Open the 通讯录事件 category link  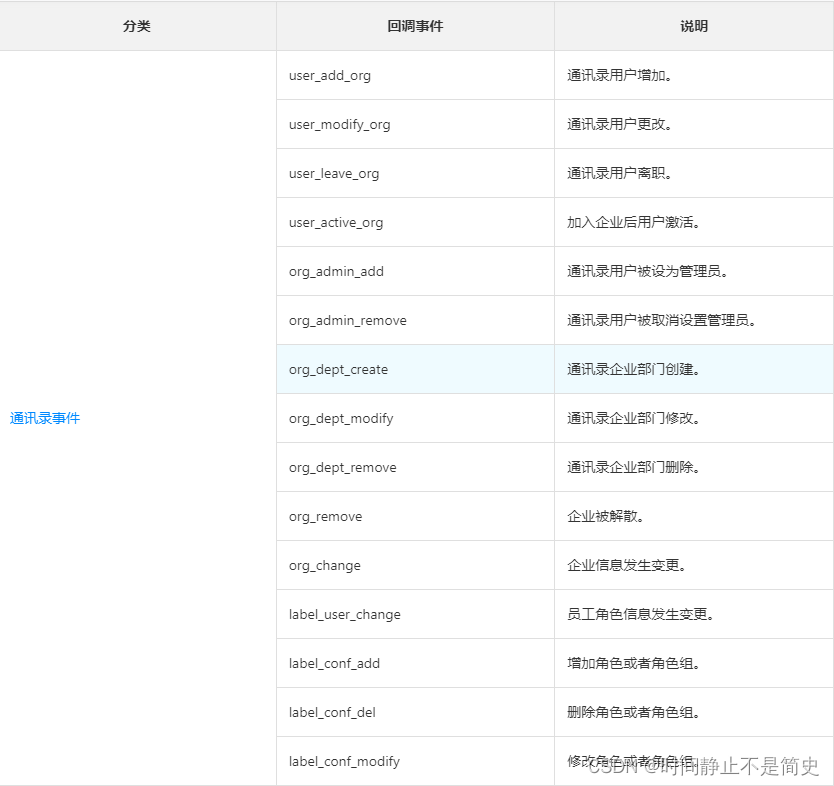tap(45, 419)
